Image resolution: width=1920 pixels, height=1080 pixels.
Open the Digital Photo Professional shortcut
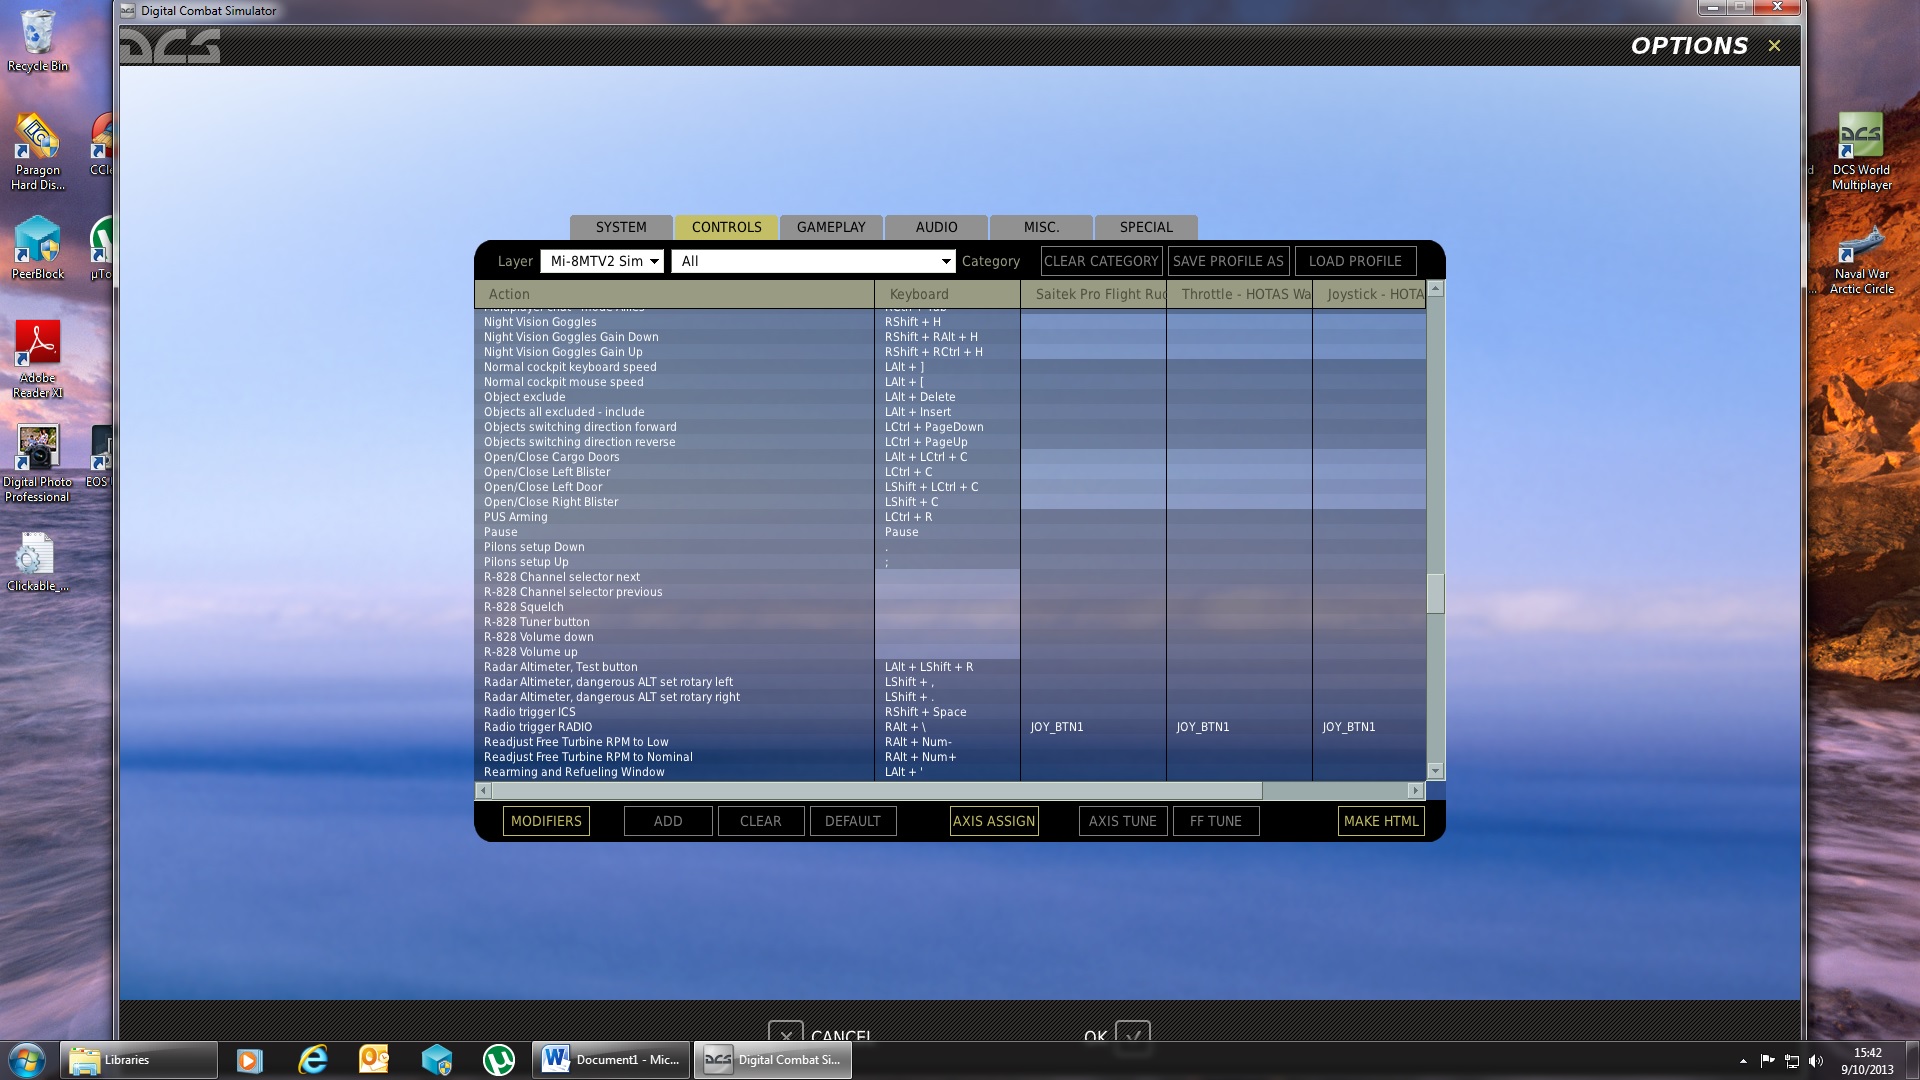tap(38, 463)
